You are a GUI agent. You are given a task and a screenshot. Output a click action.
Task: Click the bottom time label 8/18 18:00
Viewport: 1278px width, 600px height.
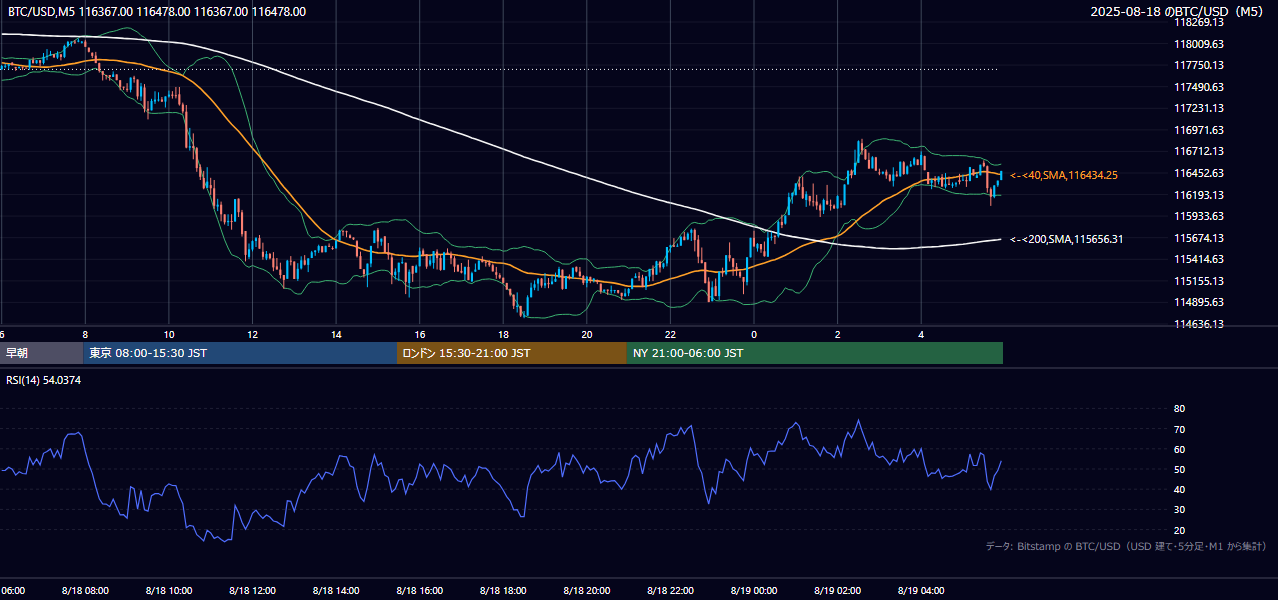[503, 590]
